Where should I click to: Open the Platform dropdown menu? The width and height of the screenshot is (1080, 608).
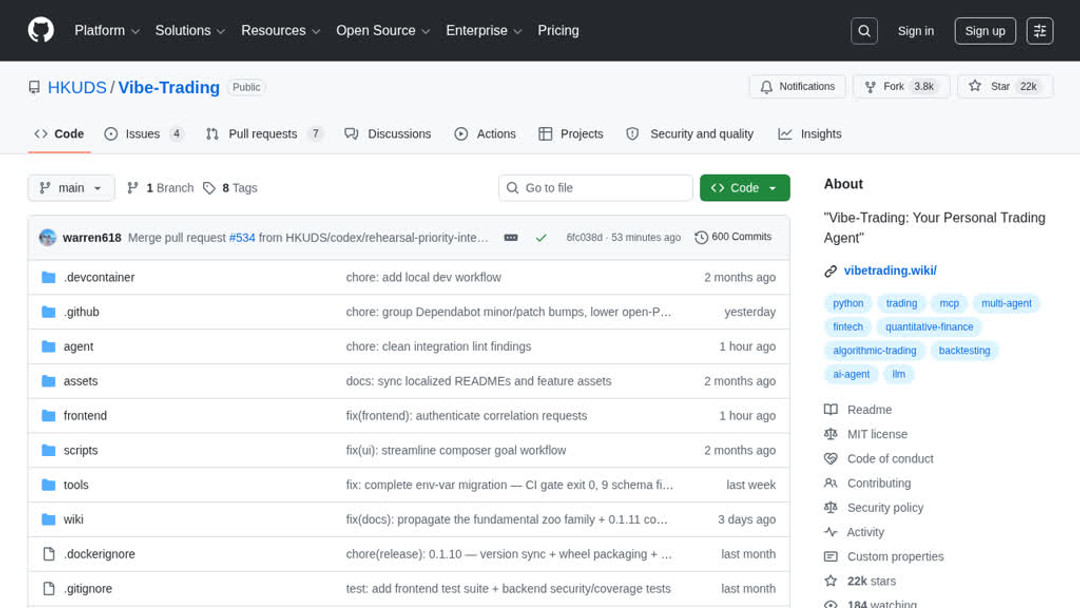click(107, 31)
